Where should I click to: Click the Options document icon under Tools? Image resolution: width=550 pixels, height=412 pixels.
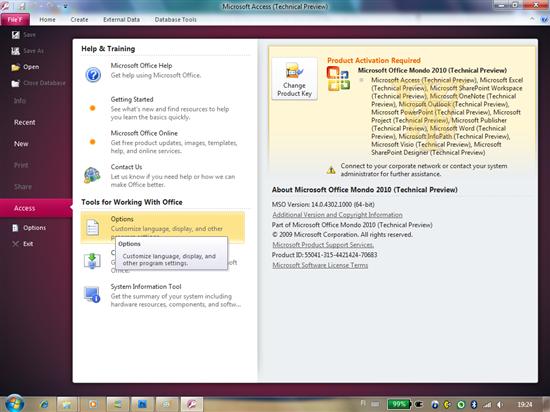click(x=93, y=227)
